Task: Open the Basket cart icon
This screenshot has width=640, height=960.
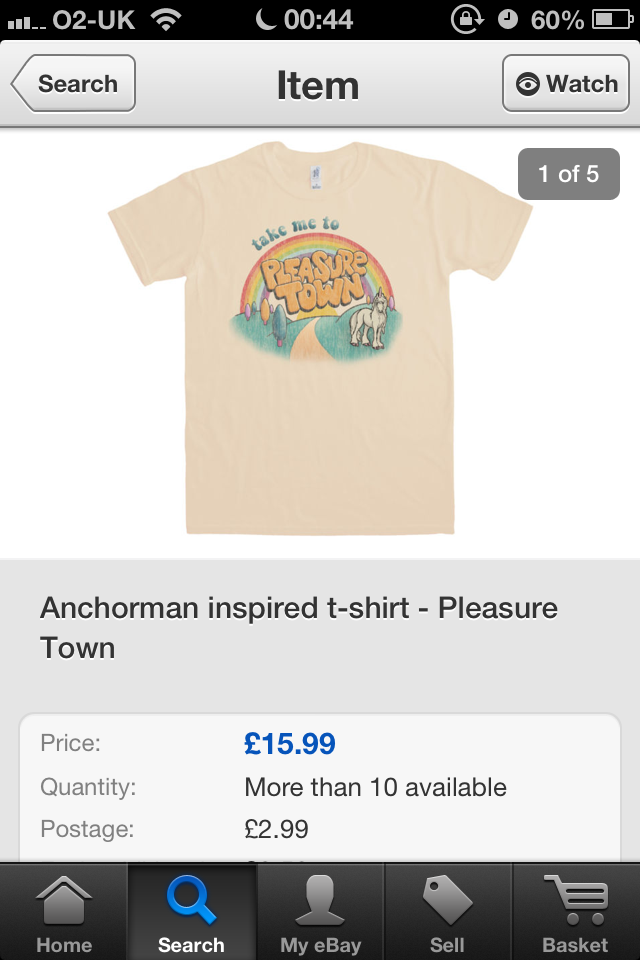Action: click(574, 900)
